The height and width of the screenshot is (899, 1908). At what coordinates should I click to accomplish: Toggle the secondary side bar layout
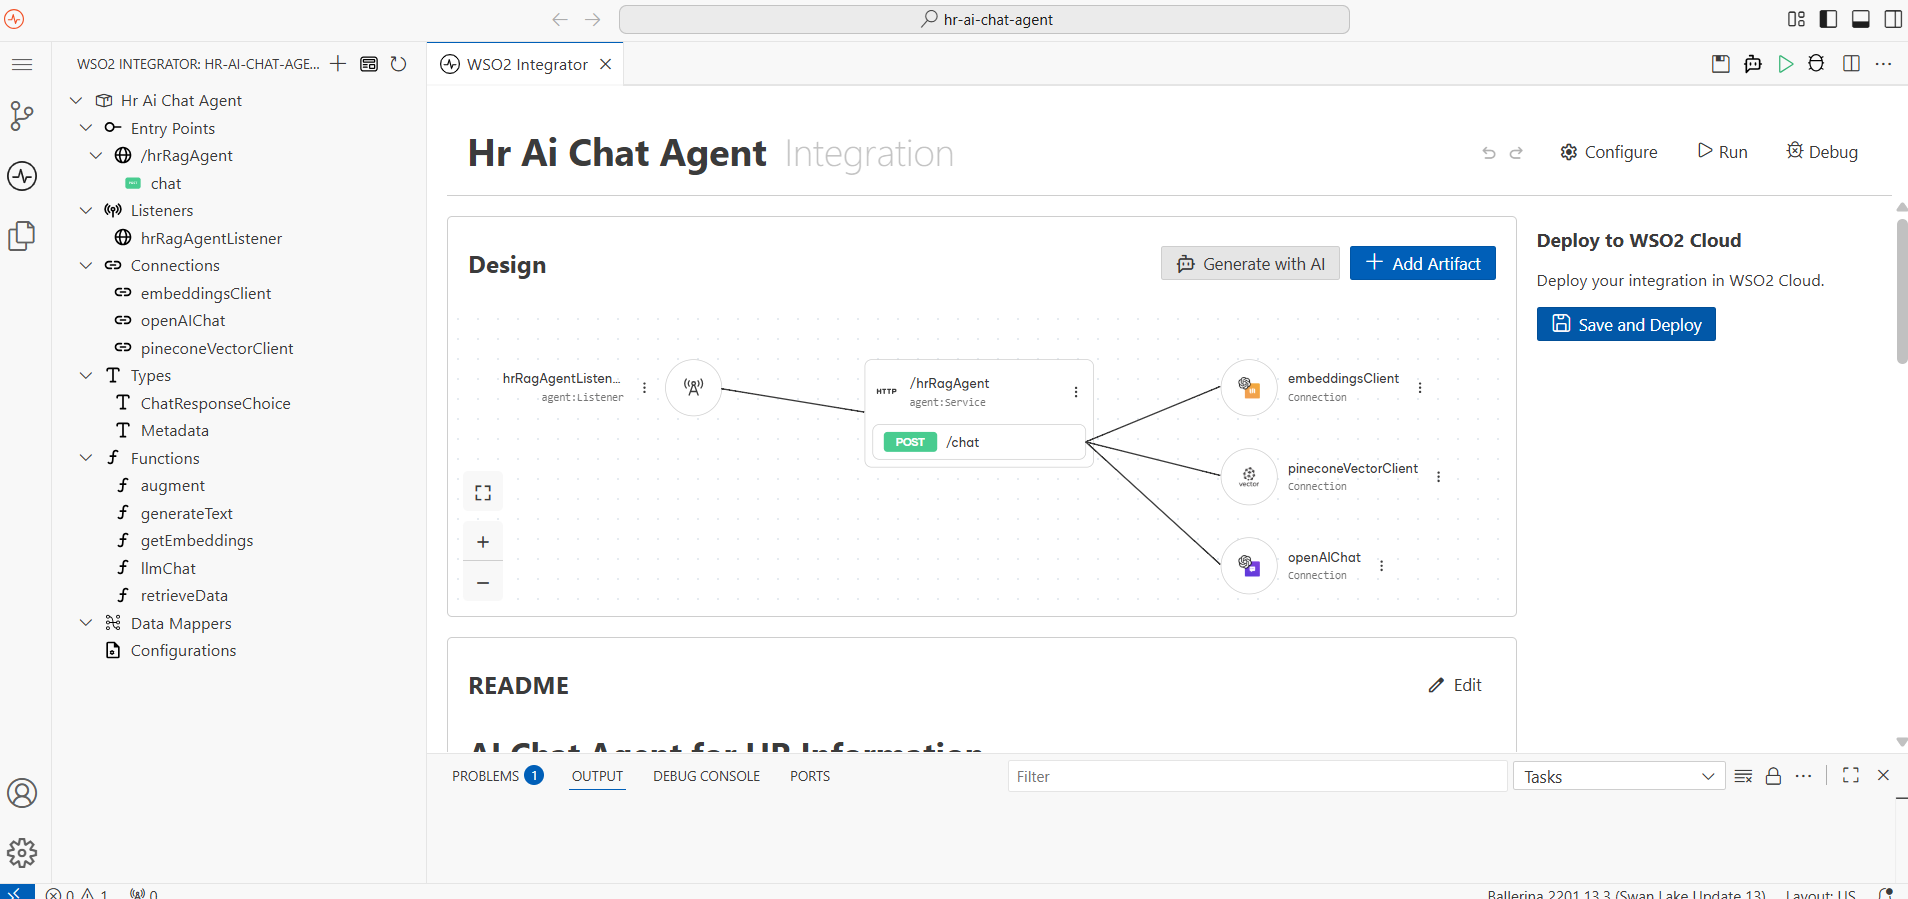click(x=1893, y=19)
